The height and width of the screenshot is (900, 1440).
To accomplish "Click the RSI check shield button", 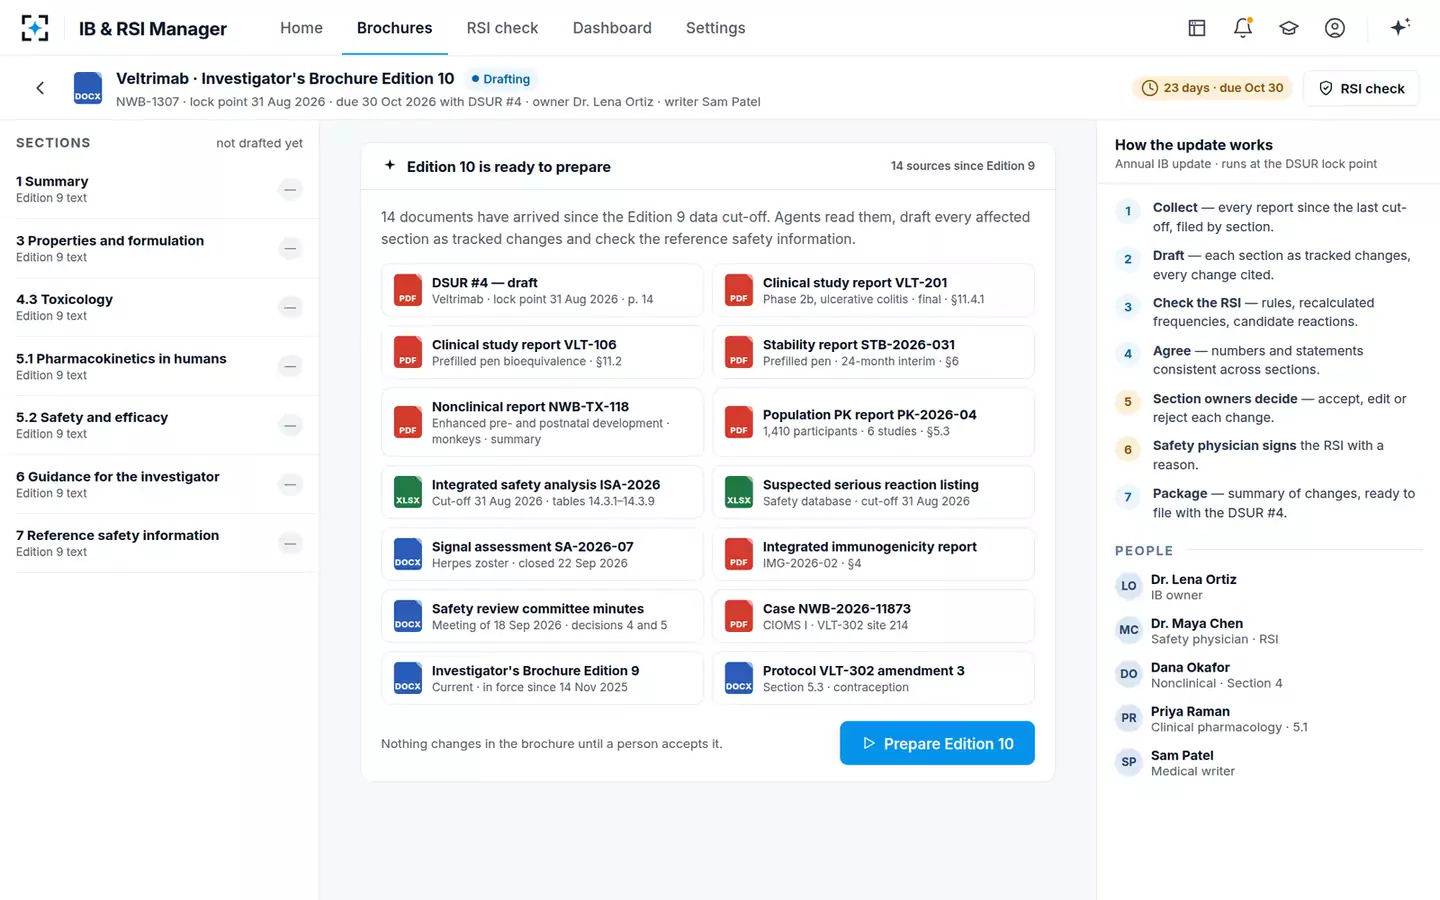I will [1361, 88].
